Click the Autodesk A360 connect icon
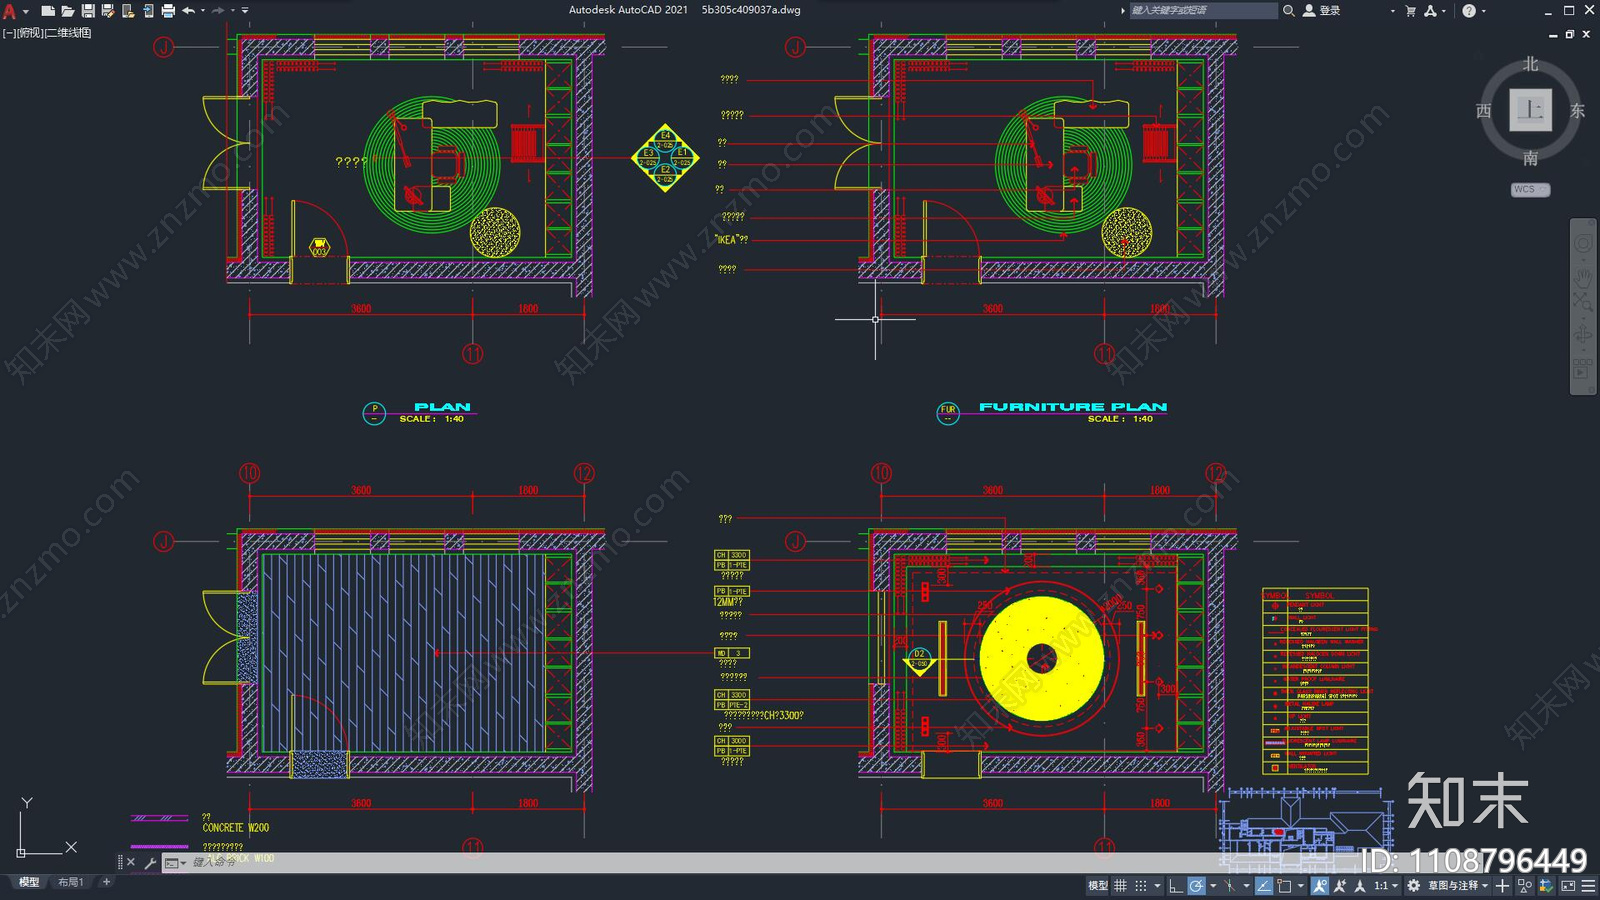1600x900 pixels. click(1431, 11)
